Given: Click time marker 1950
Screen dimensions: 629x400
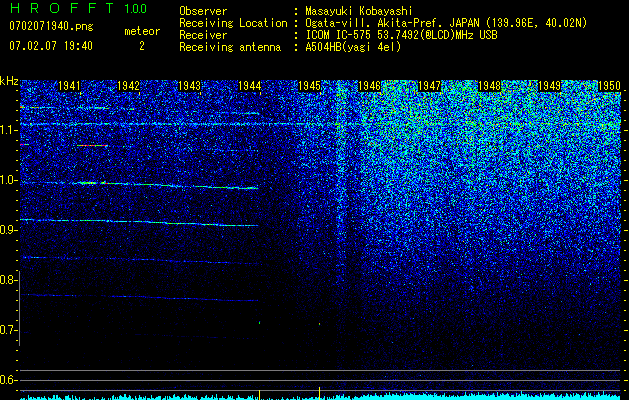Looking at the screenshot, I should point(609,86).
